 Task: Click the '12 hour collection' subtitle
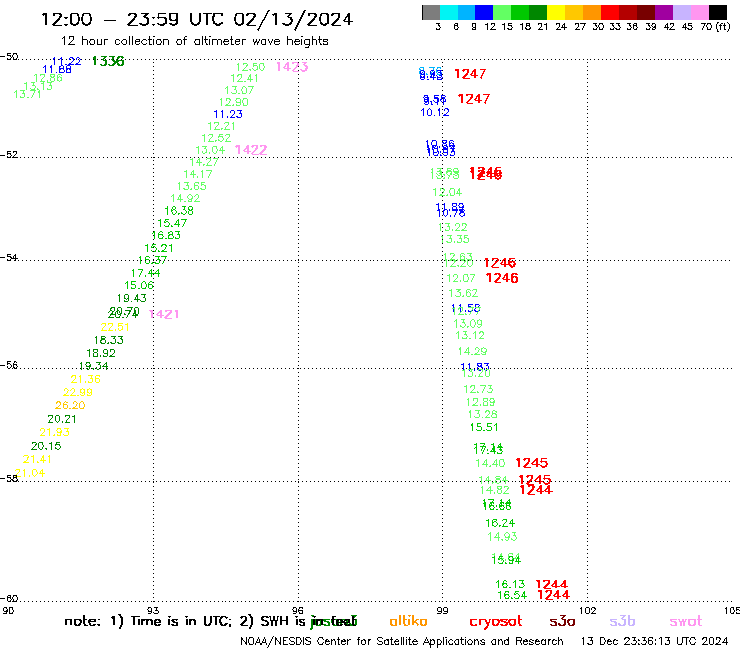194,41
